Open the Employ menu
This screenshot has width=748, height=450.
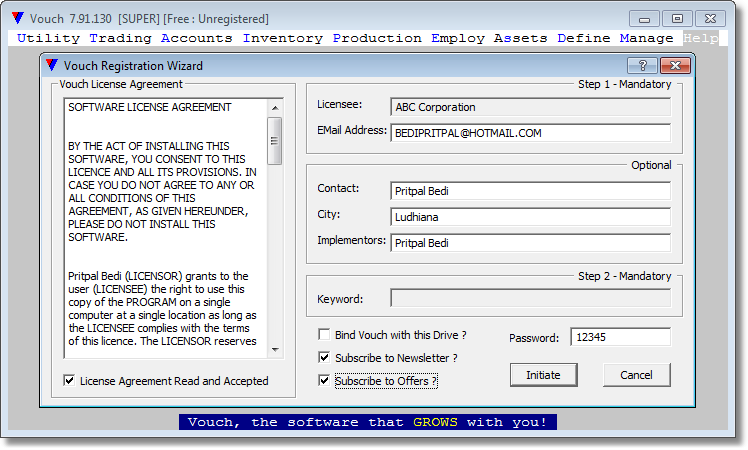click(x=457, y=38)
